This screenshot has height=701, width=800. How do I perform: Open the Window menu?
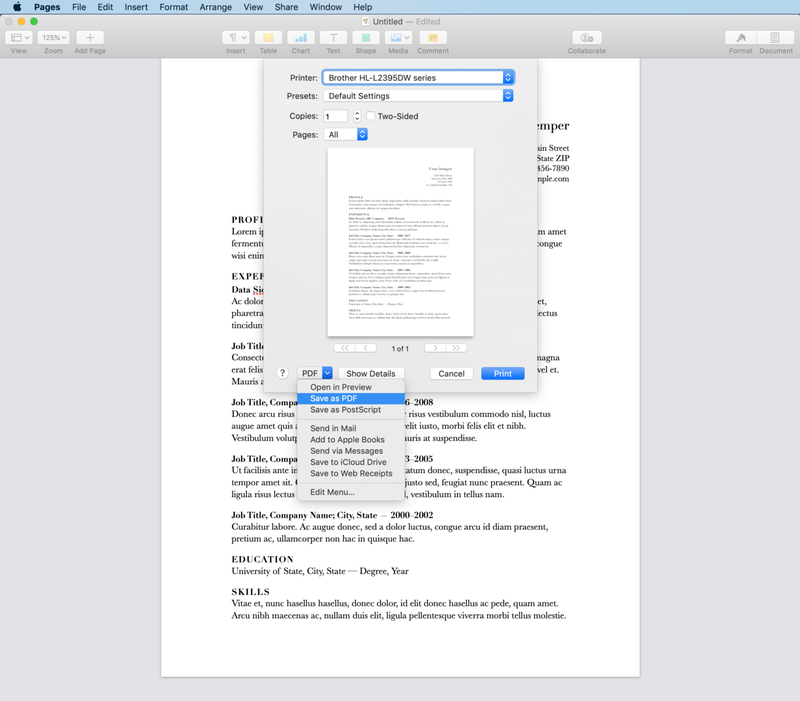click(x=326, y=7)
